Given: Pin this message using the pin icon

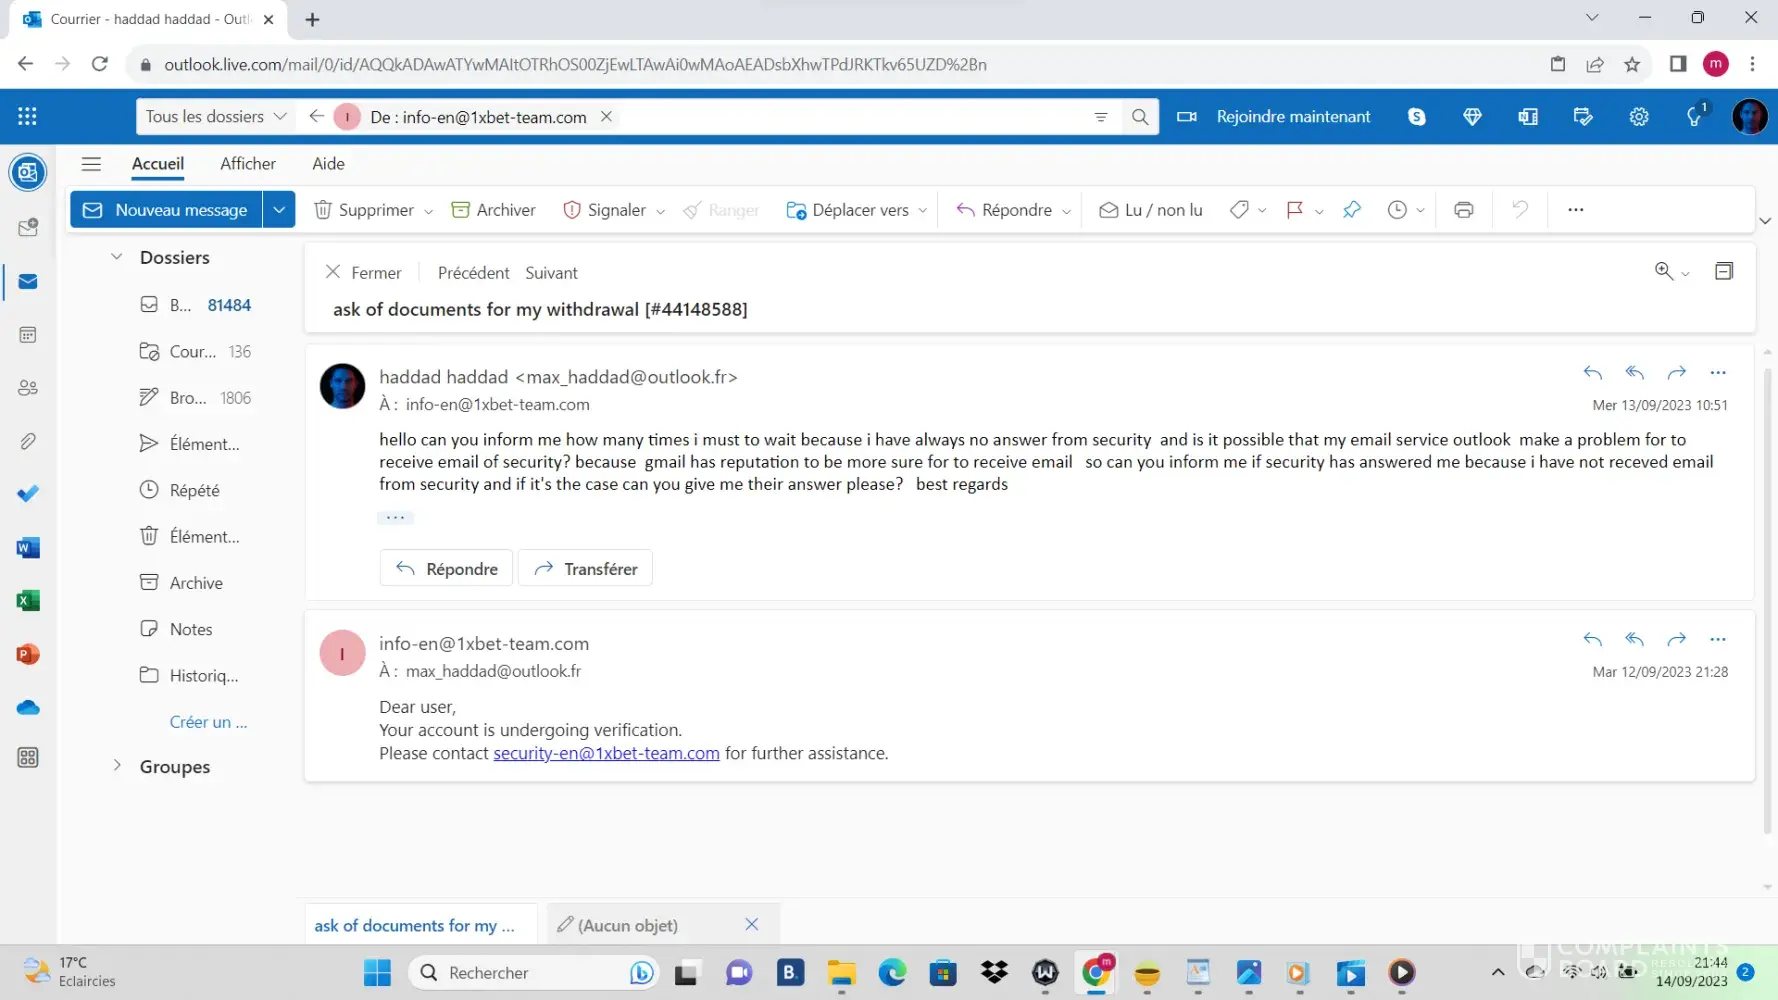Looking at the screenshot, I should point(1352,210).
